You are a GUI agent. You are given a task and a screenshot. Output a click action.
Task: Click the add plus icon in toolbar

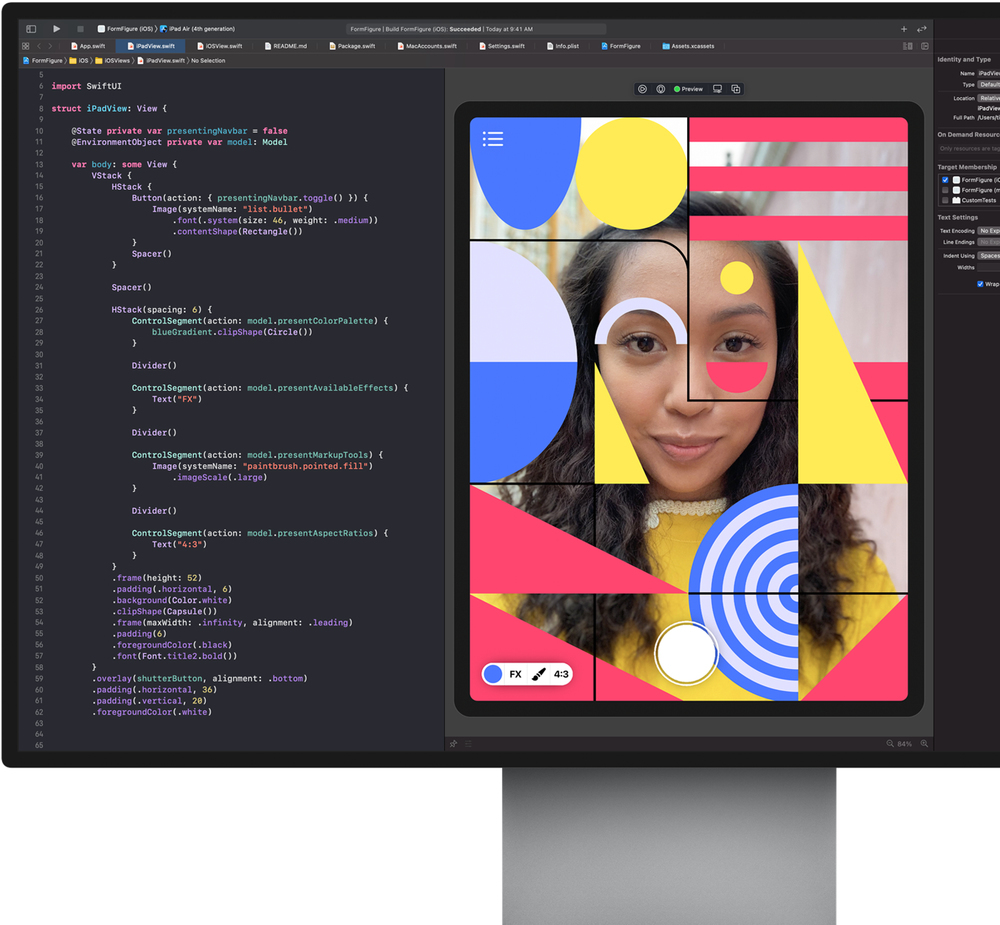pos(904,29)
